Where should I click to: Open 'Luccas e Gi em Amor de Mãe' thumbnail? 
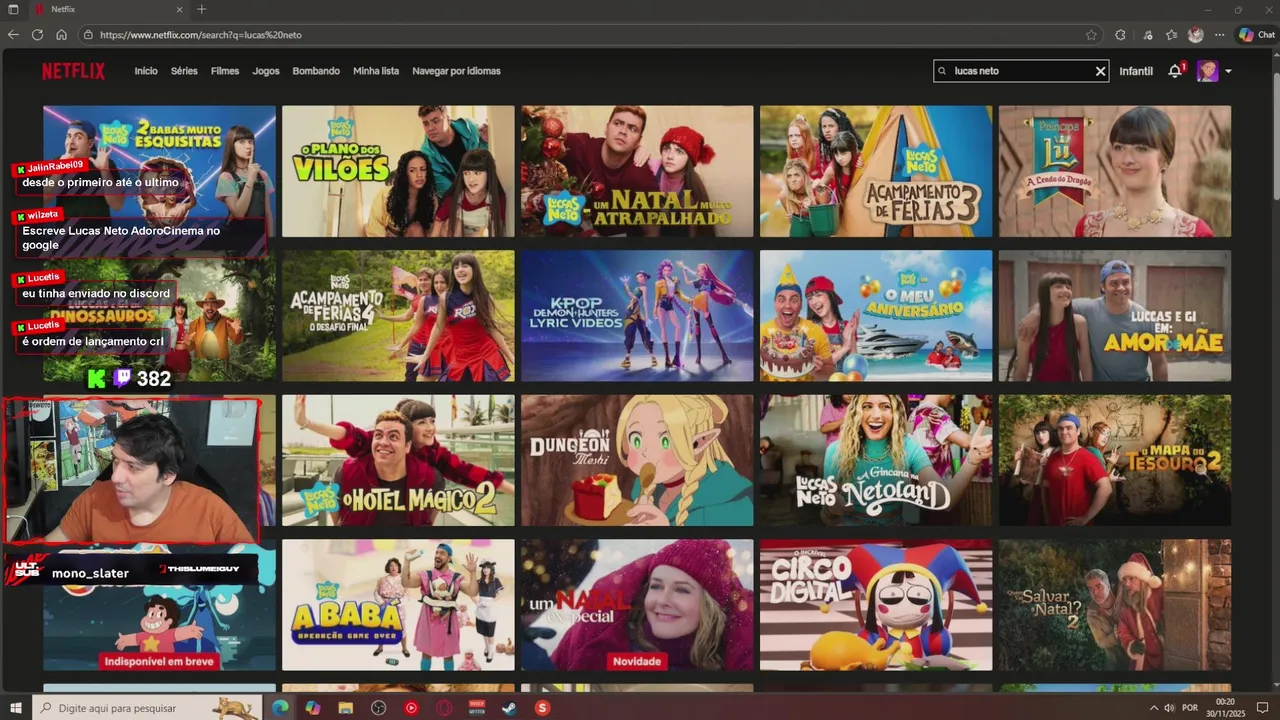tap(1115, 315)
